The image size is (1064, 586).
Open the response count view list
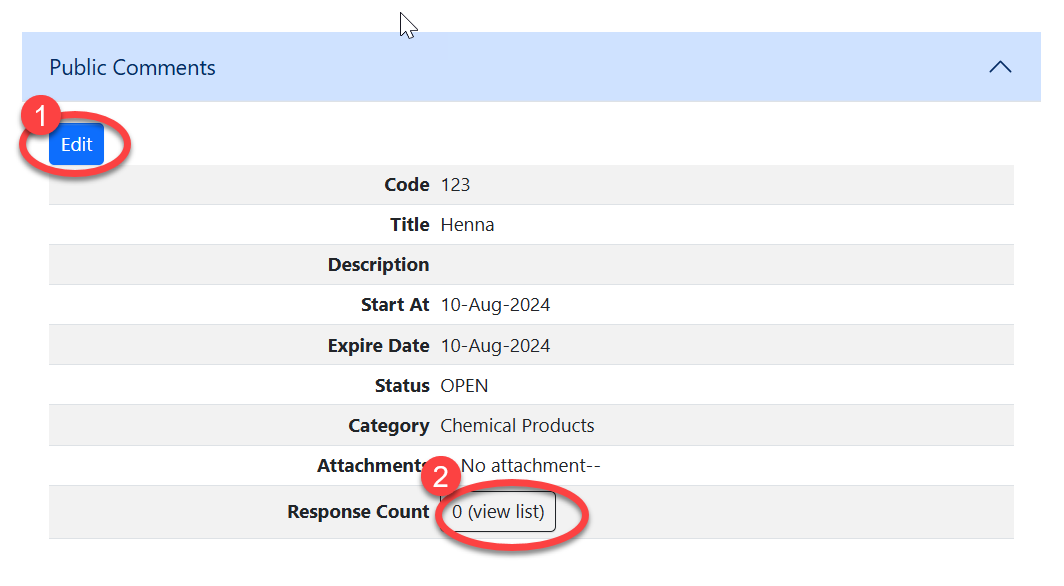498,512
